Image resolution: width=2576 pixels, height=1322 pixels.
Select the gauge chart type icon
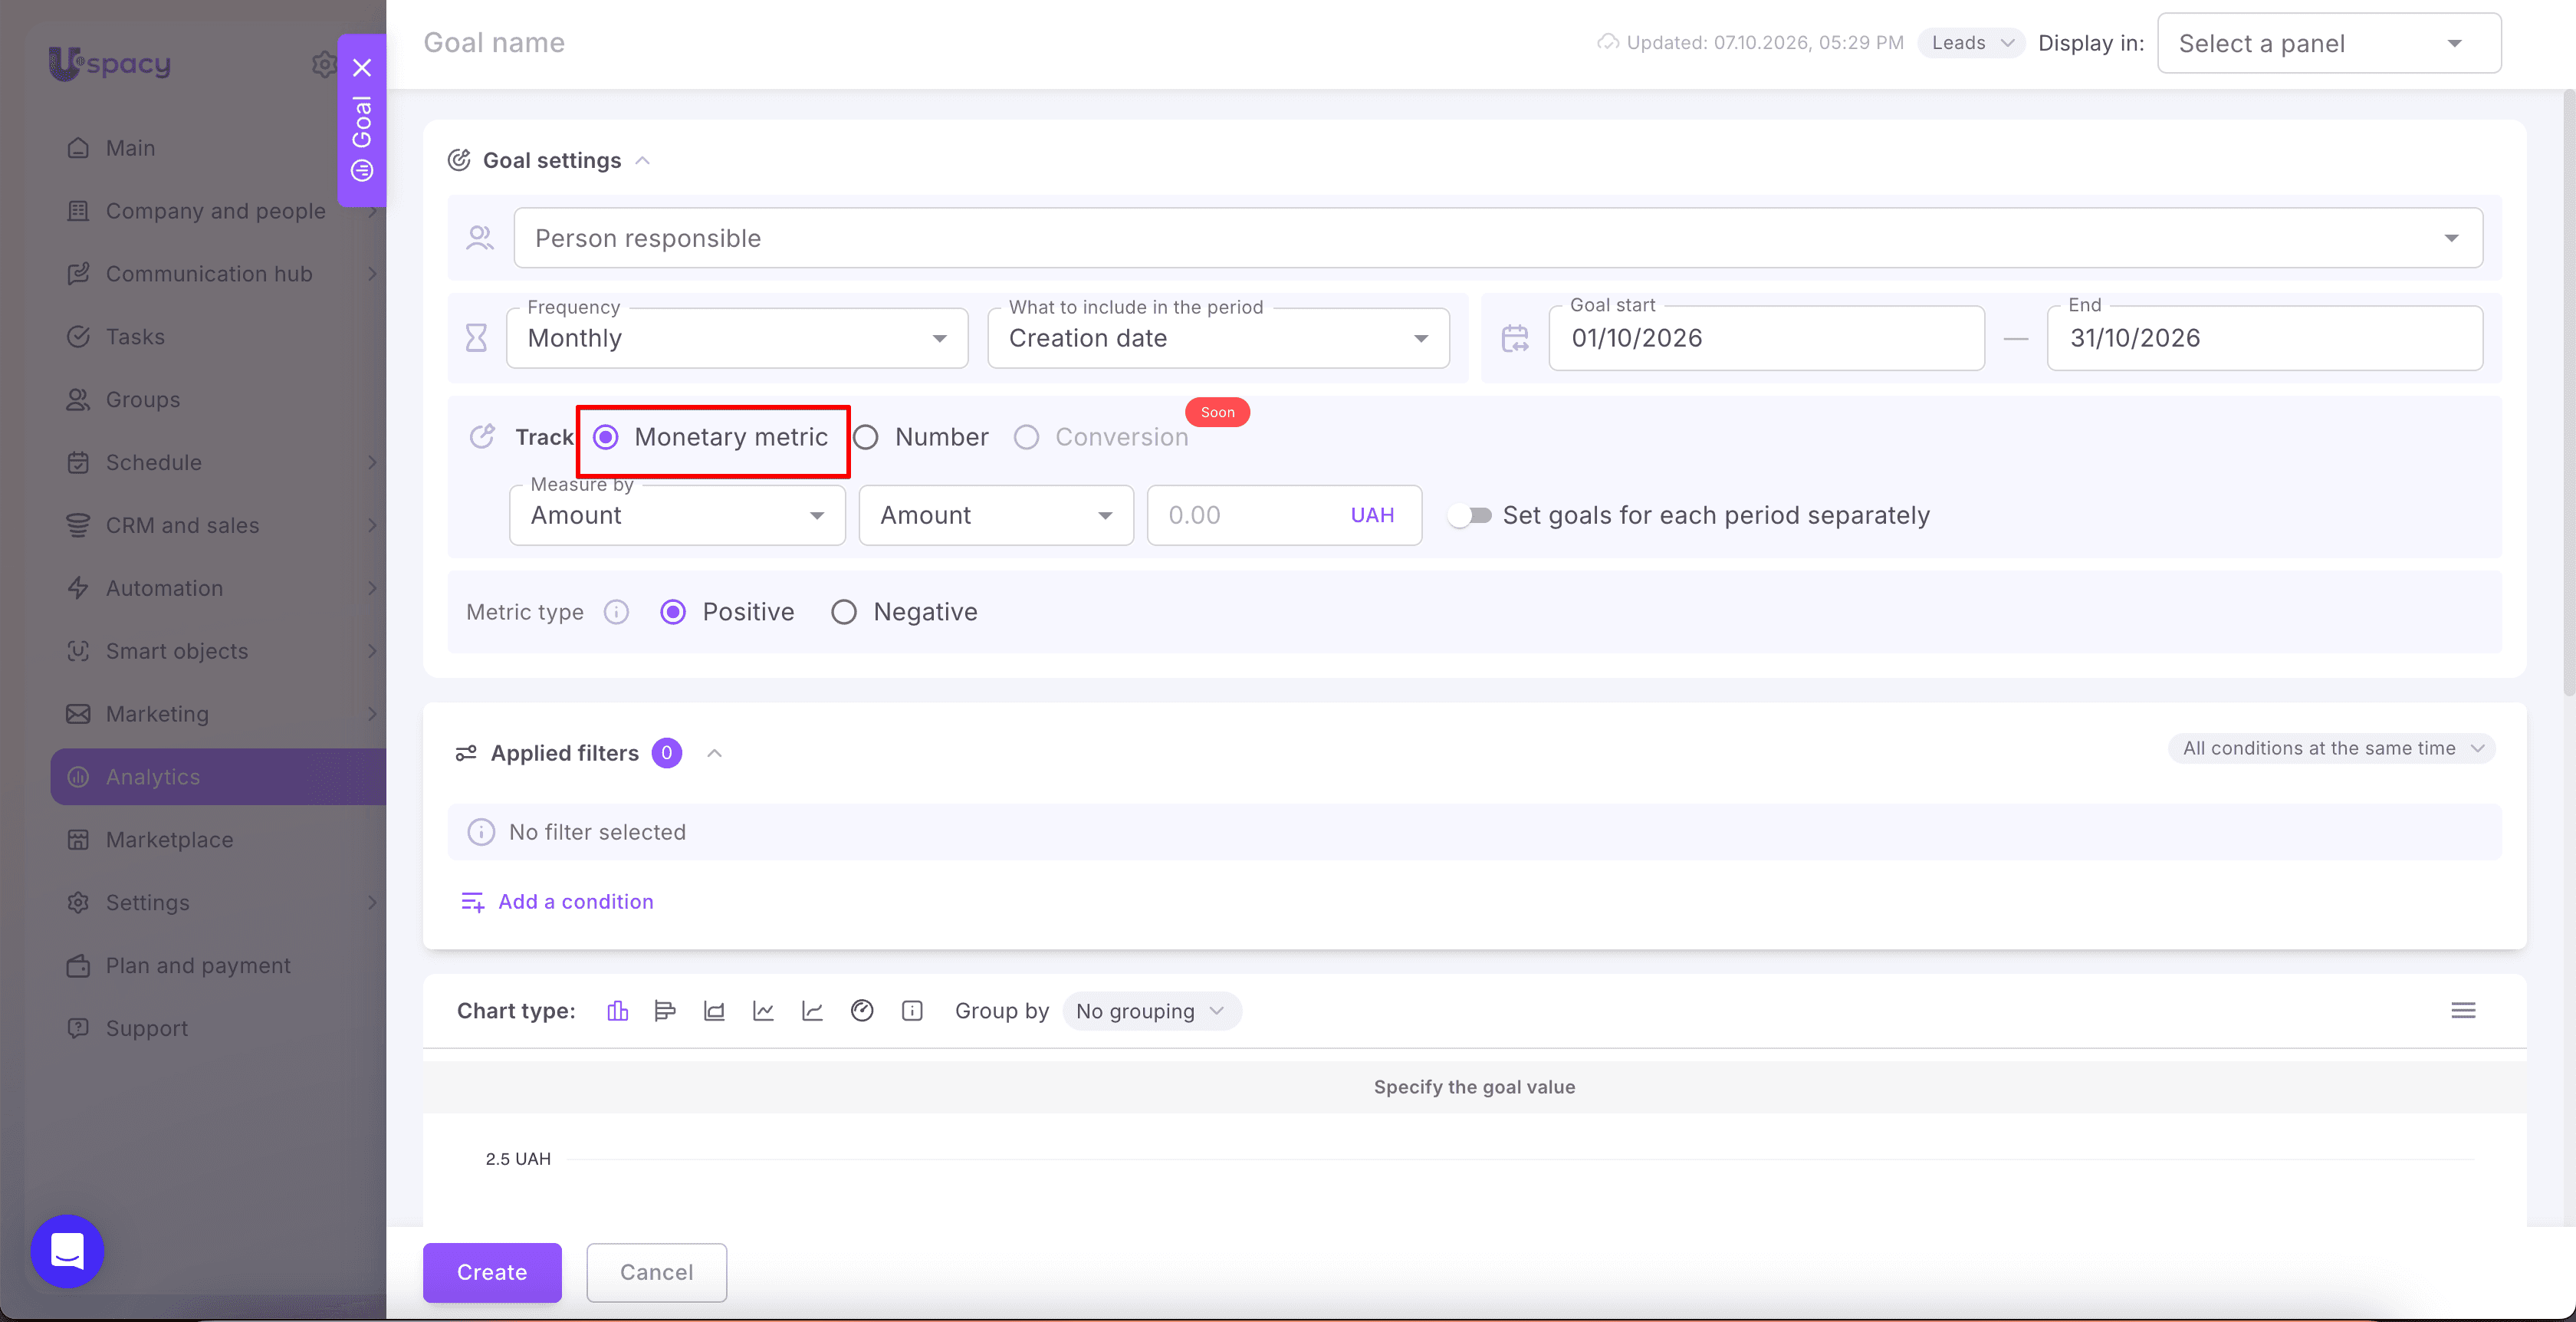tap(862, 1011)
